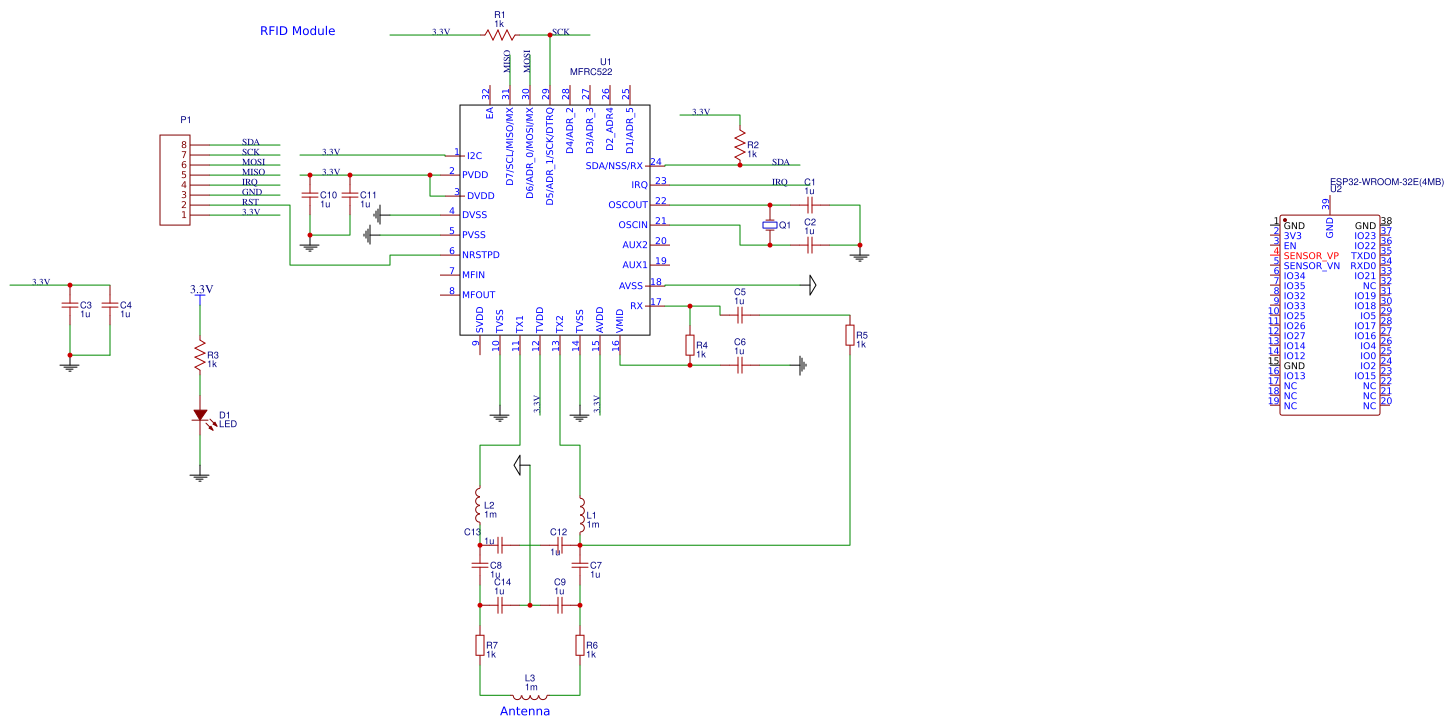Click the "RXD0" pin on ESP32
The image size is (1456, 728).
click(x=1364, y=266)
